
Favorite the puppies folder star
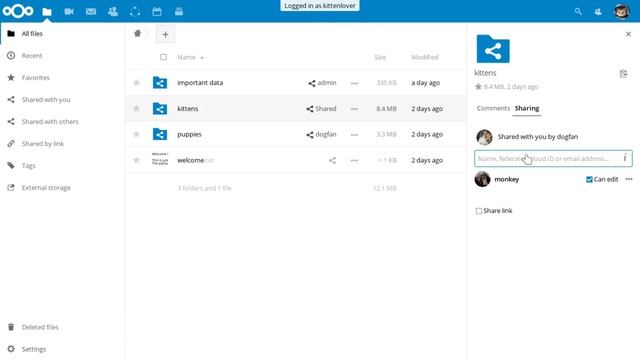[137, 134]
